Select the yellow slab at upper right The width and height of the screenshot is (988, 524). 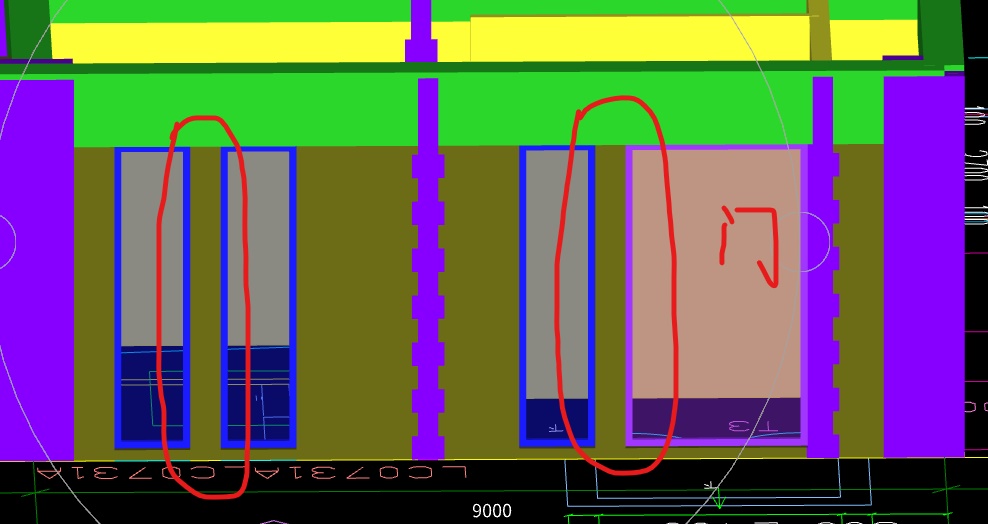click(640, 38)
